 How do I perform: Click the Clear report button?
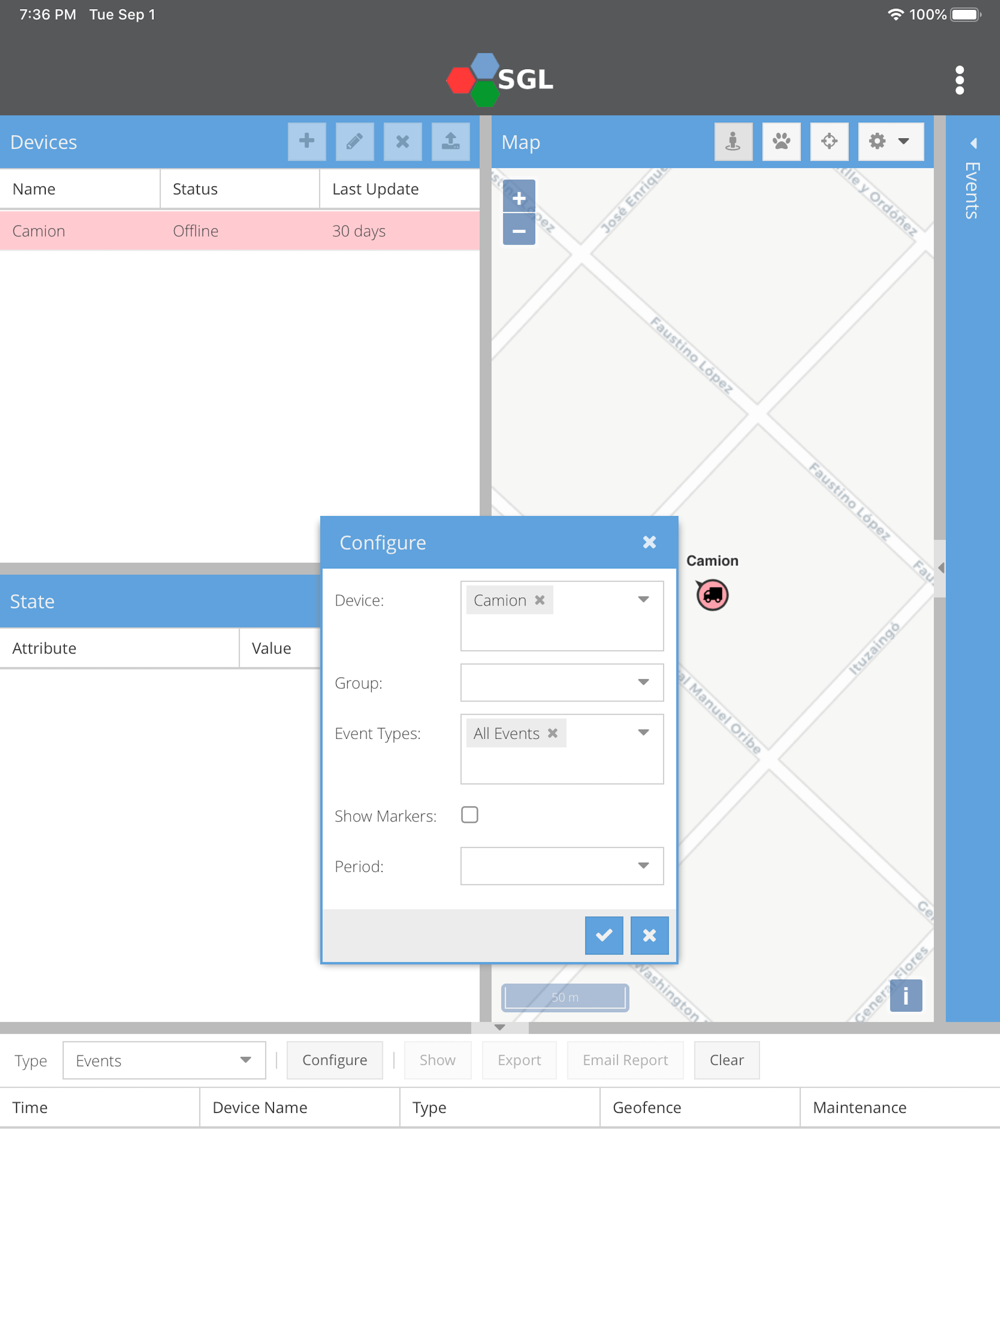click(727, 1060)
